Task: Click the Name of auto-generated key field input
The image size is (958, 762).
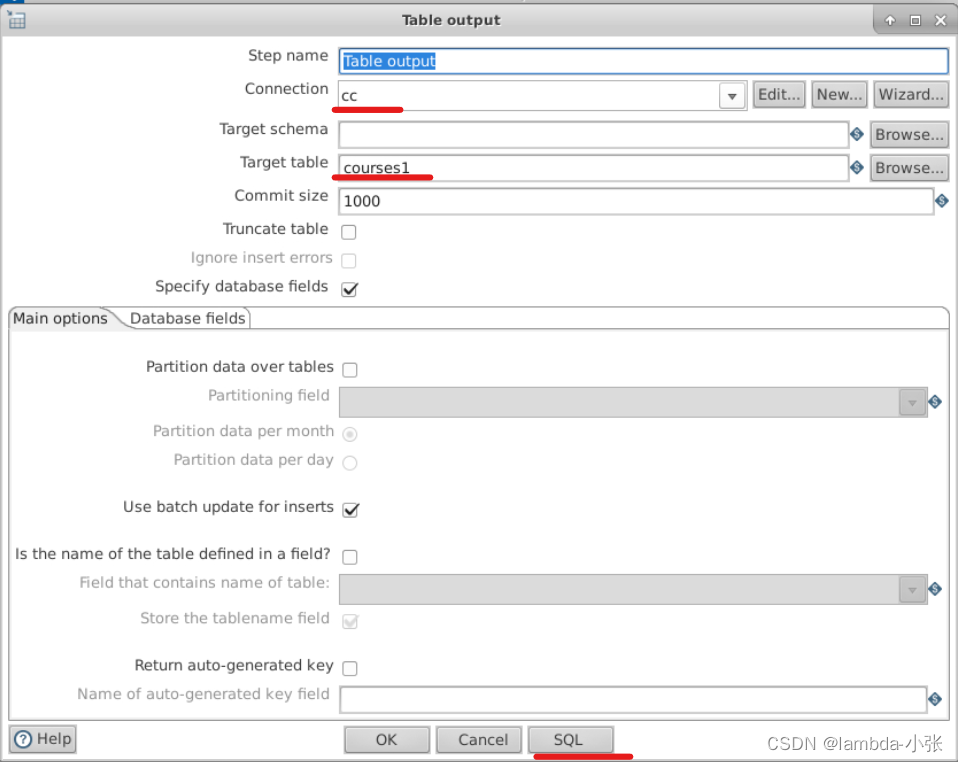Action: click(x=633, y=699)
